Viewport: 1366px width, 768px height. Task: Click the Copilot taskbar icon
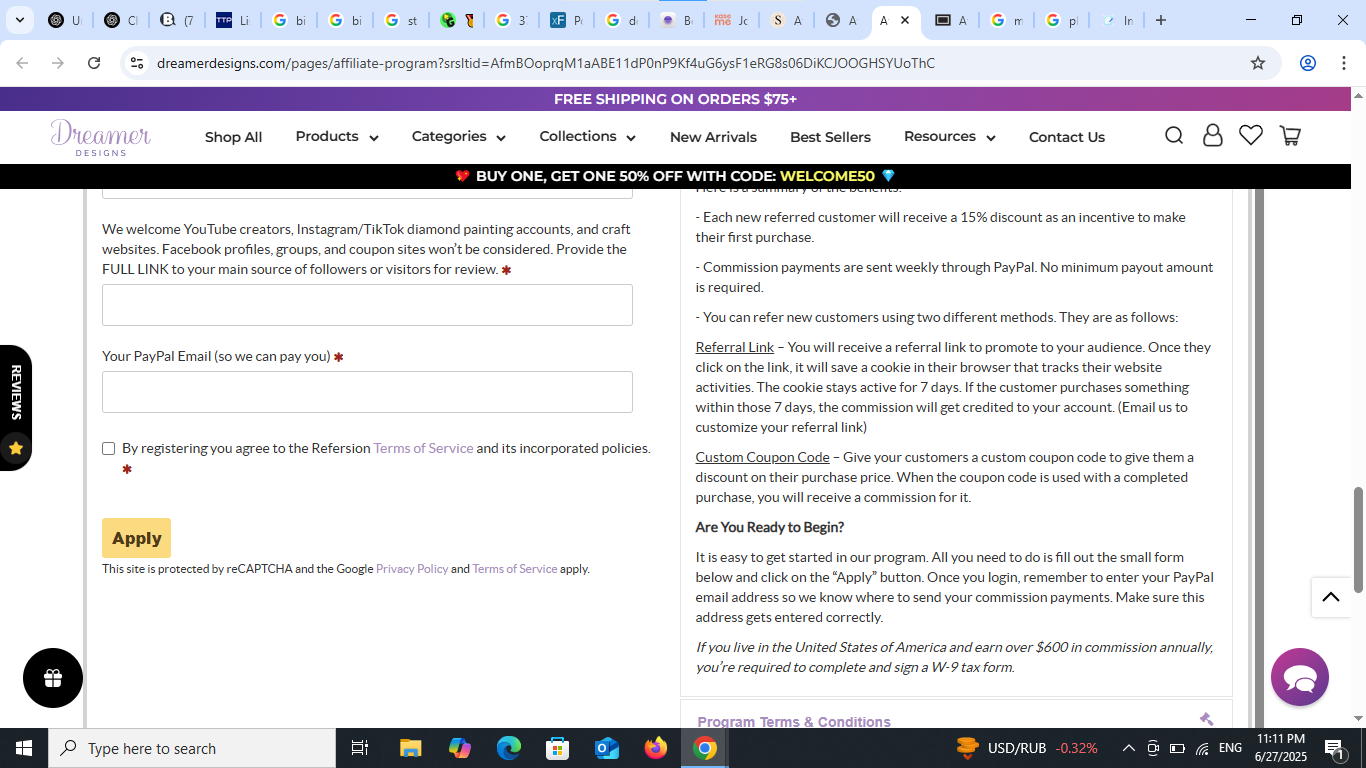tap(460, 748)
